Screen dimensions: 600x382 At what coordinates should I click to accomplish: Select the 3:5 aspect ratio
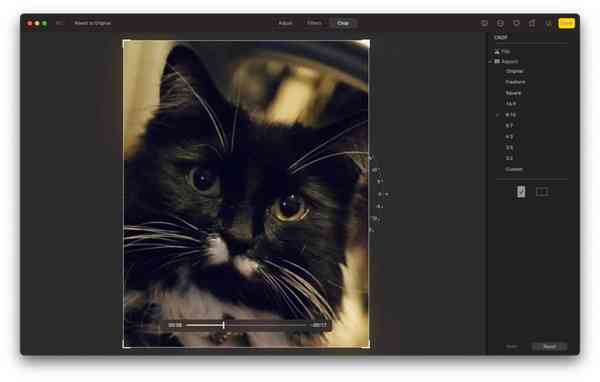click(x=509, y=147)
